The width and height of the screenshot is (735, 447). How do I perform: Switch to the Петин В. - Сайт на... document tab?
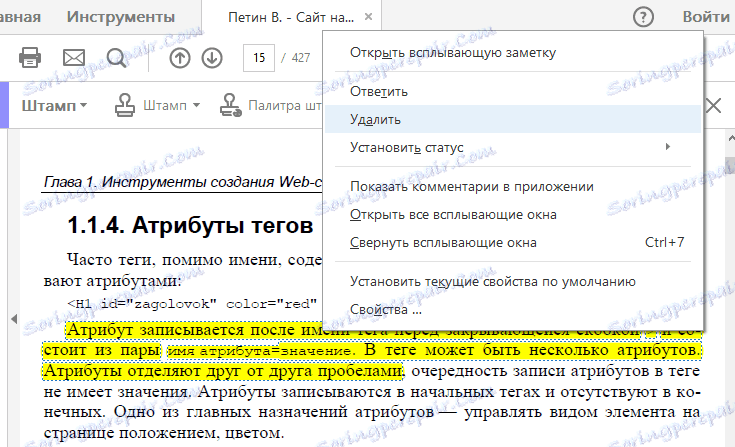291,17
